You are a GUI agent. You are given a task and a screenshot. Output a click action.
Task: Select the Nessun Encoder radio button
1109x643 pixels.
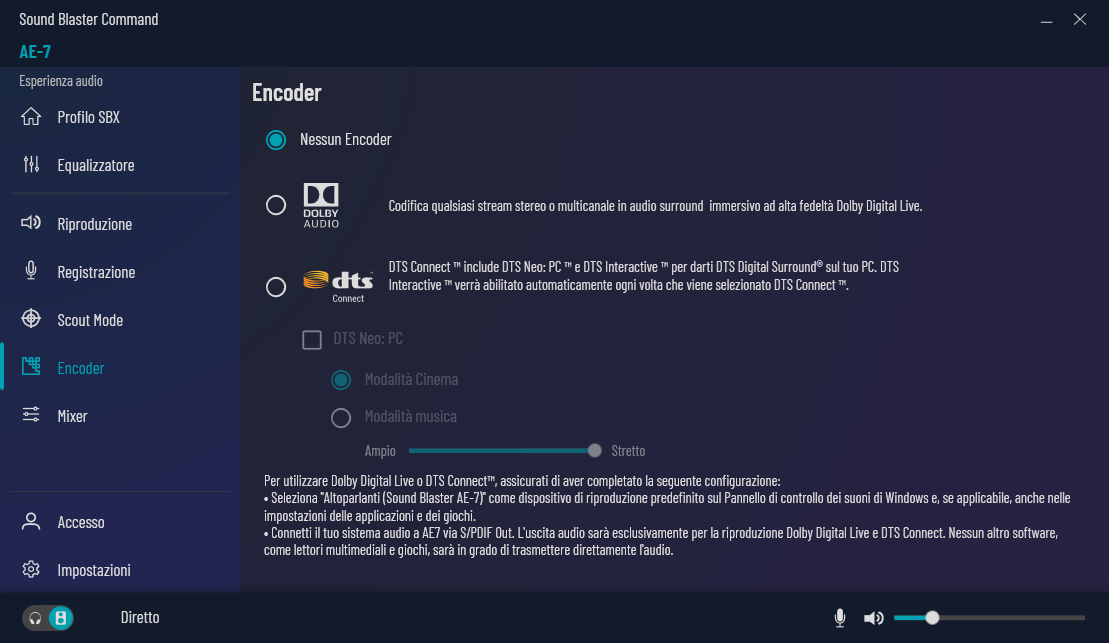click(276, 140)
